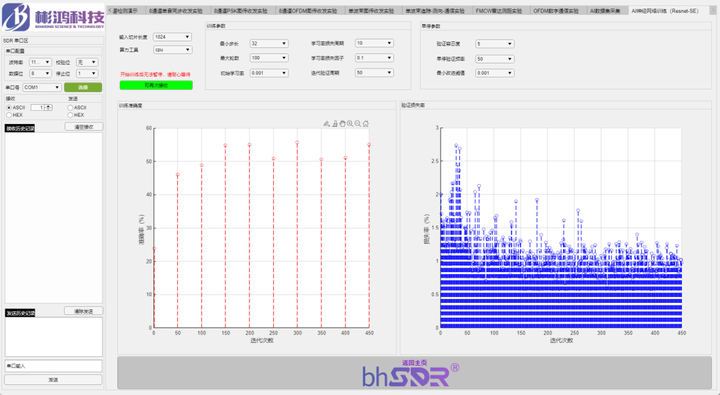
Task: Click the data brush icon above accuracy chart
Action: tap(326, 124)
